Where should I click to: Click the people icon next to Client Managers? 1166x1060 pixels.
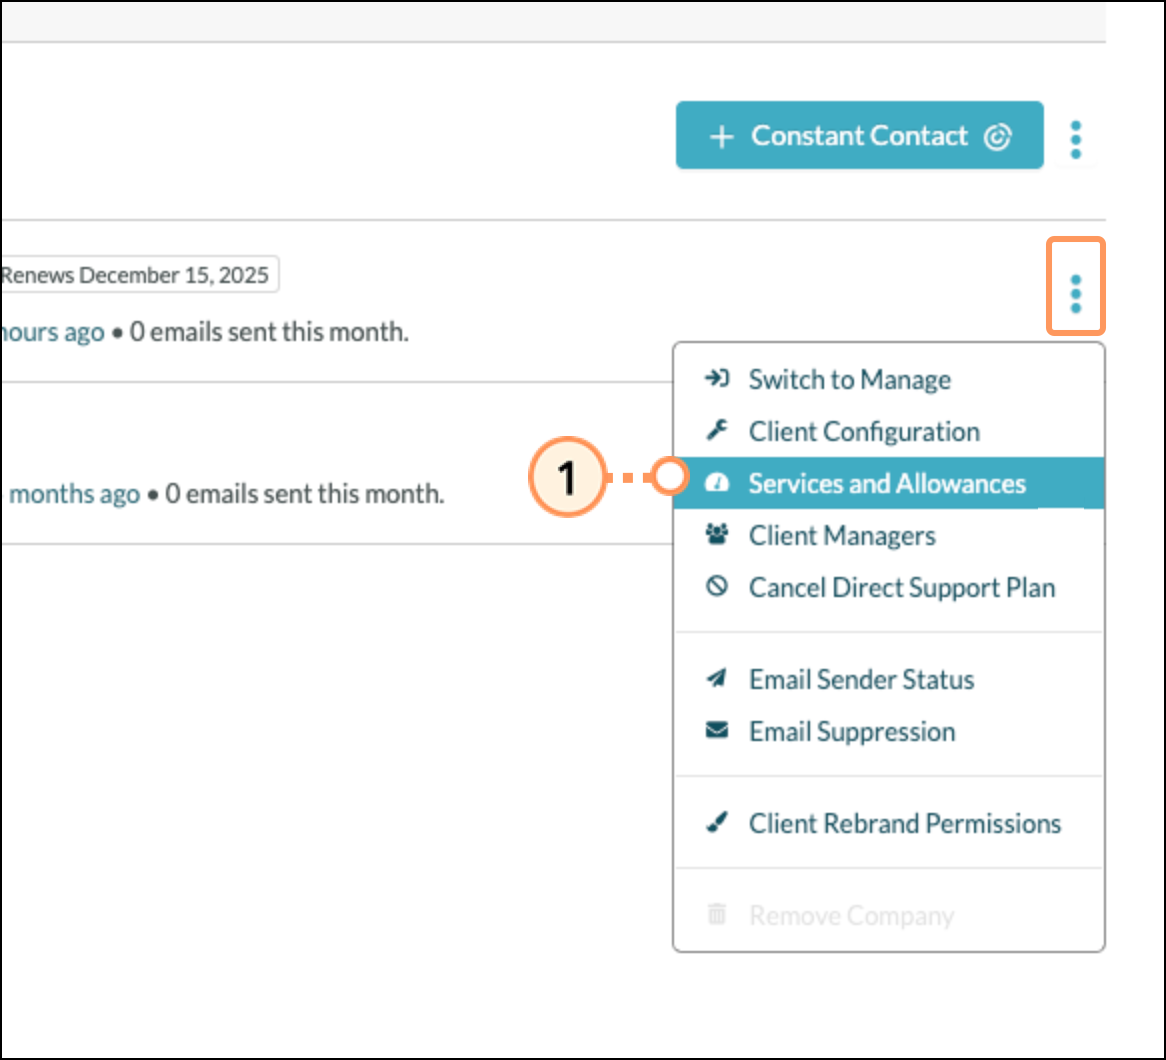tap(717, 535)
